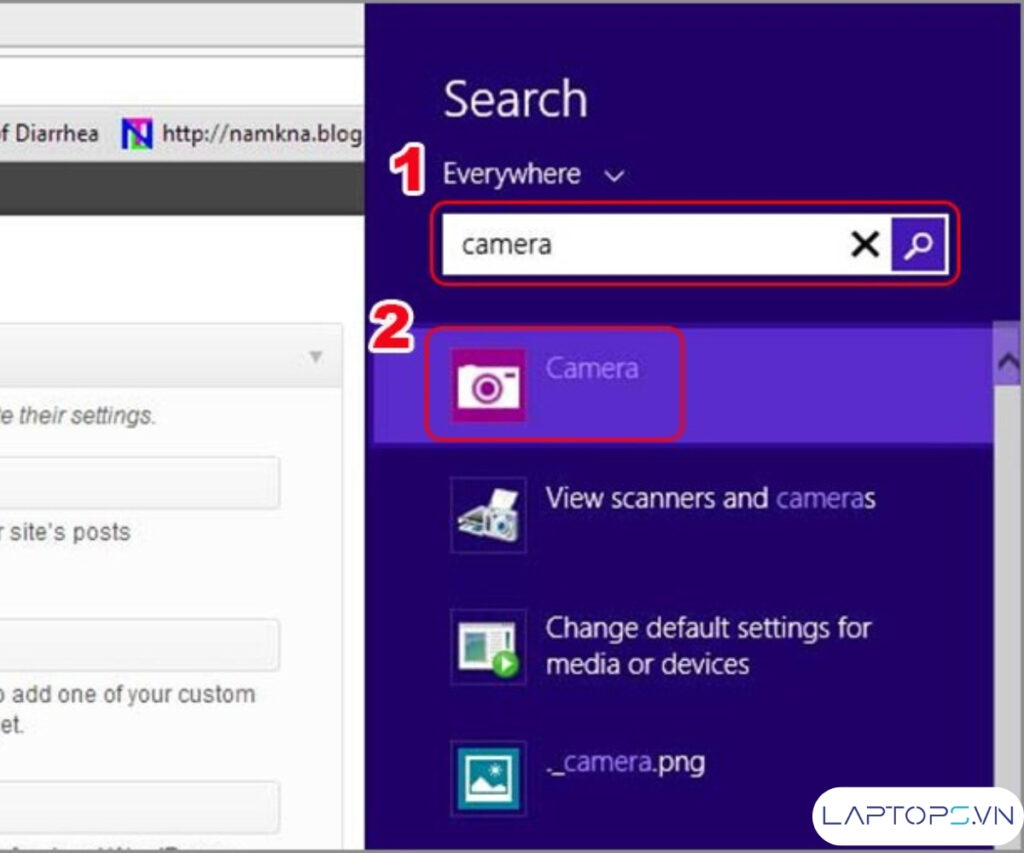Open the Camera app icon in results
Image resolution: width=1024 pixels, height=853 pixels.
488,385
